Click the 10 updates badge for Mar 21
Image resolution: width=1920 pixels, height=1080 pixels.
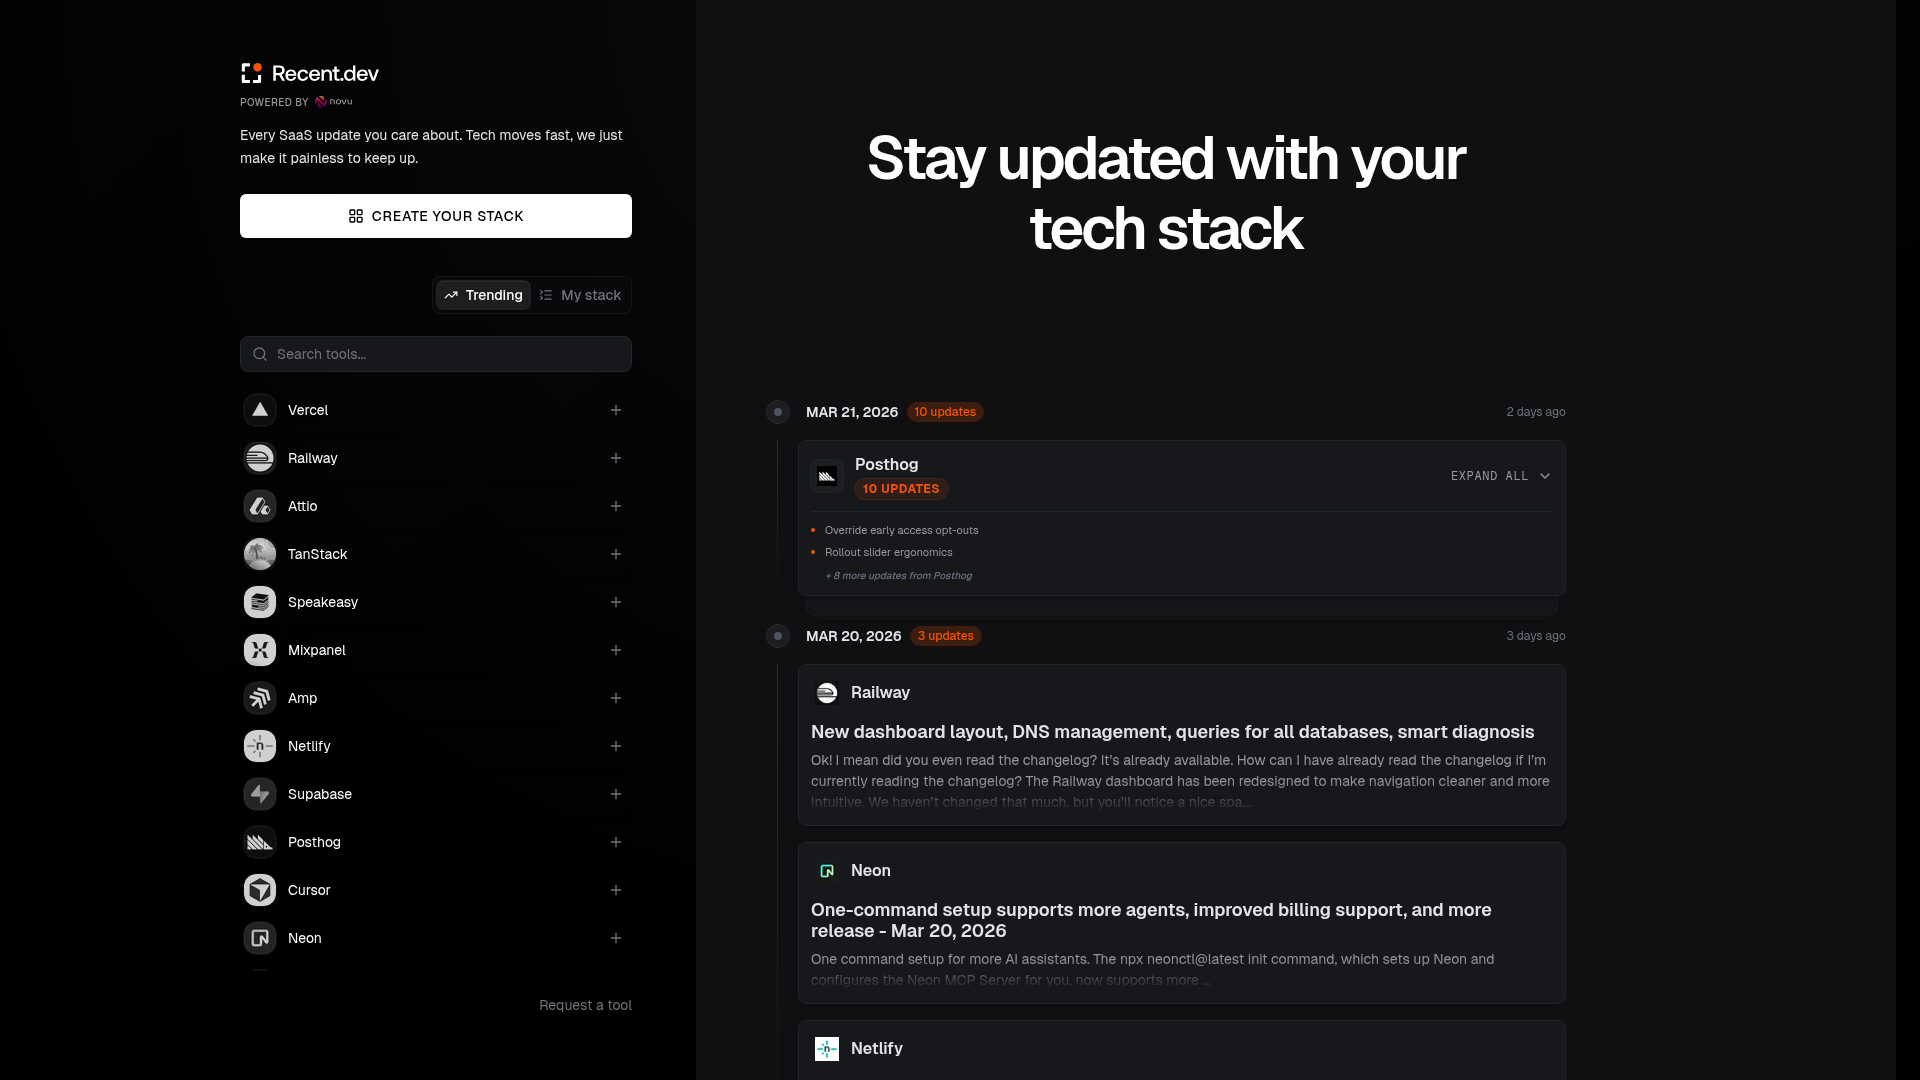pyautogui.click(x=945, y=412)
